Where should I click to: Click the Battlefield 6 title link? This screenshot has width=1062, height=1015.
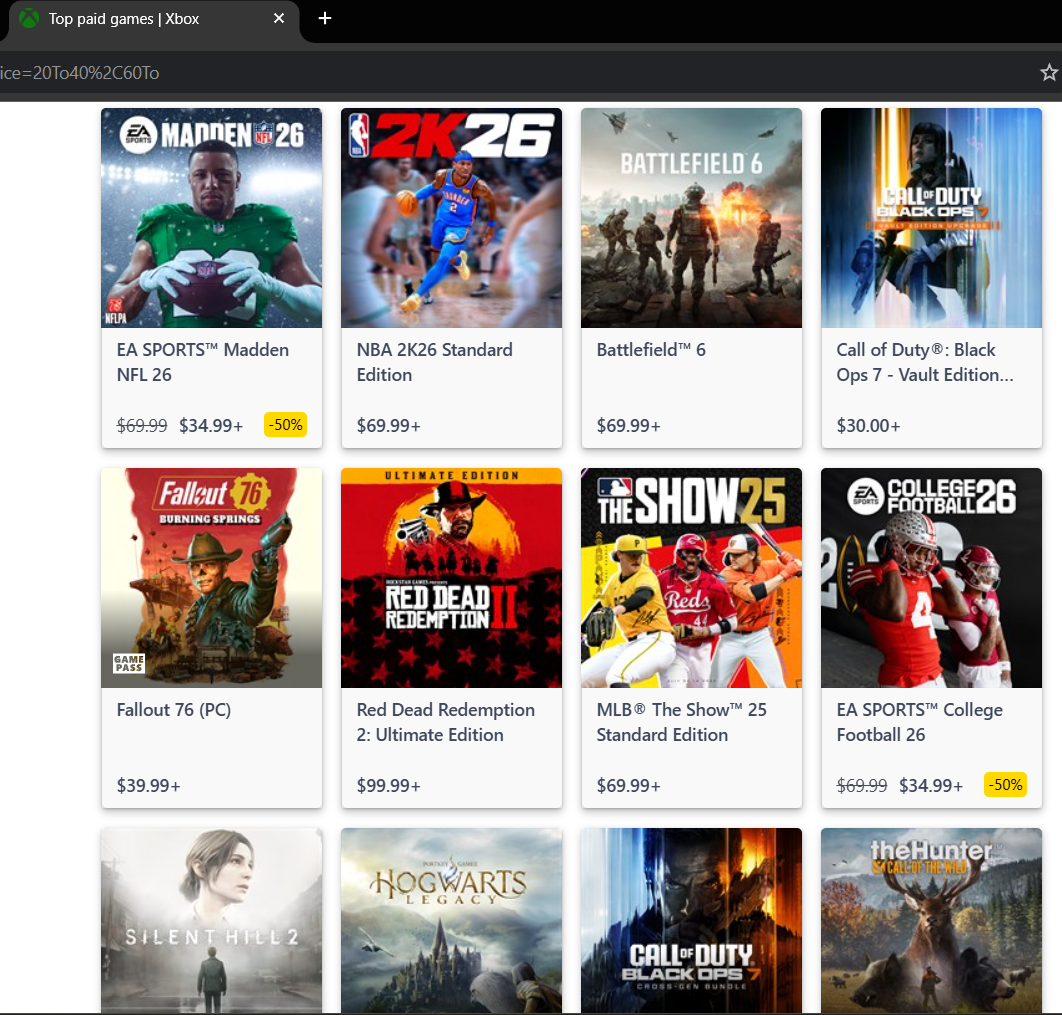tap(651, 350)
